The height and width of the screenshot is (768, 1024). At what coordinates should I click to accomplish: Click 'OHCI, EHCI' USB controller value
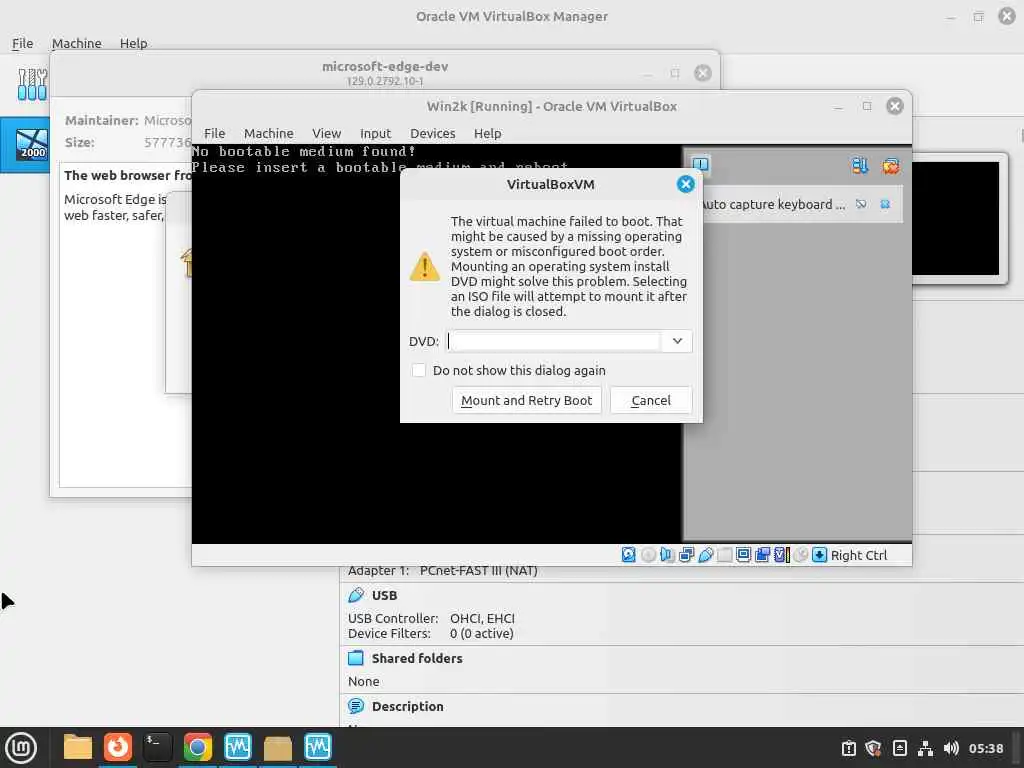pos(482,618)
